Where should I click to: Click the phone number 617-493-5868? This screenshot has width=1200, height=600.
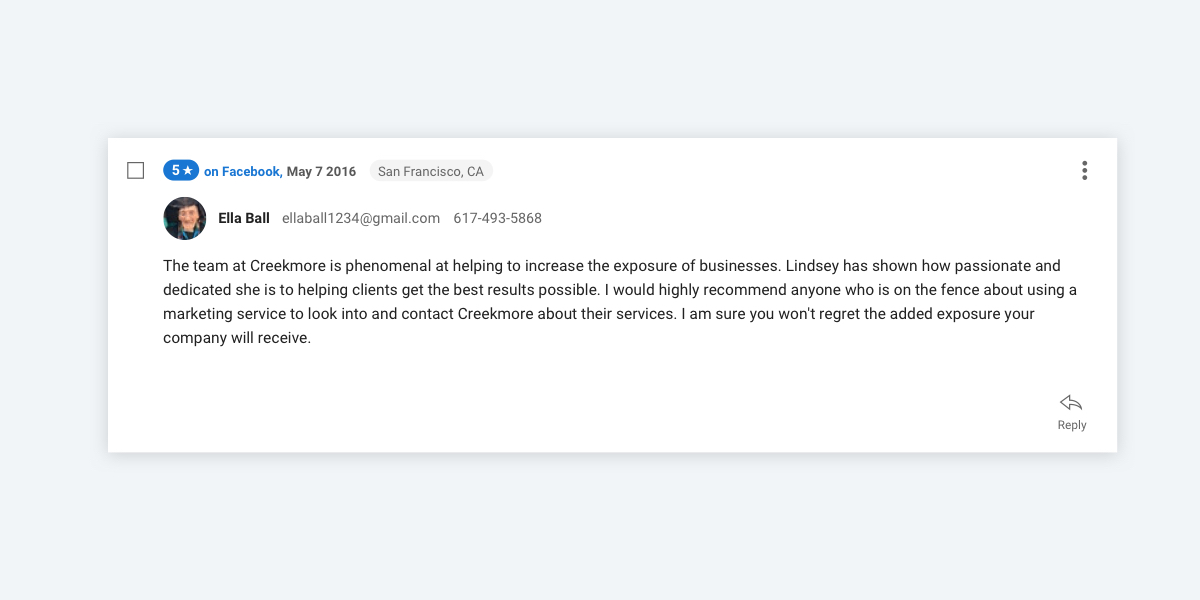[x=497, y=218]
